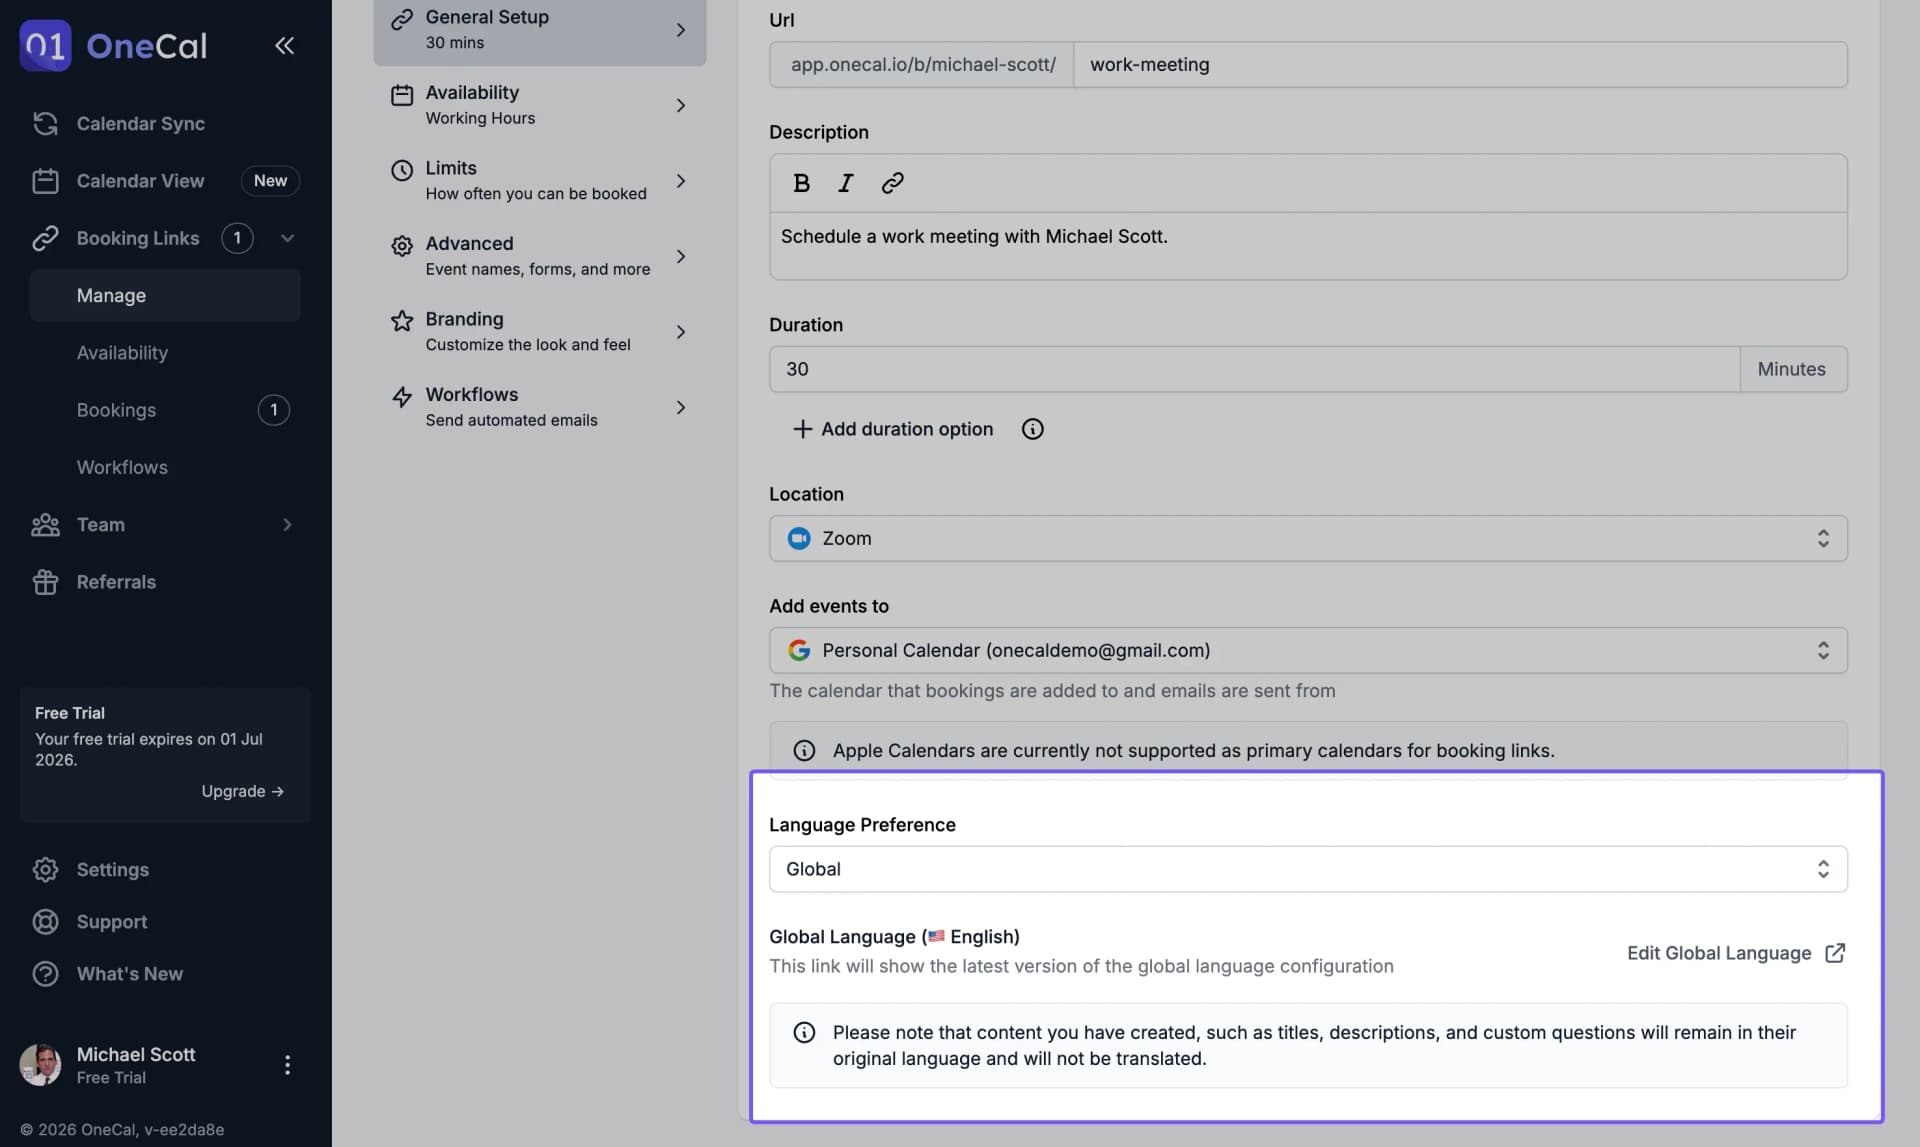Open user menu three-dot icon by Michael Scott
The image size is (1920, 1147).
(287, 1065)
